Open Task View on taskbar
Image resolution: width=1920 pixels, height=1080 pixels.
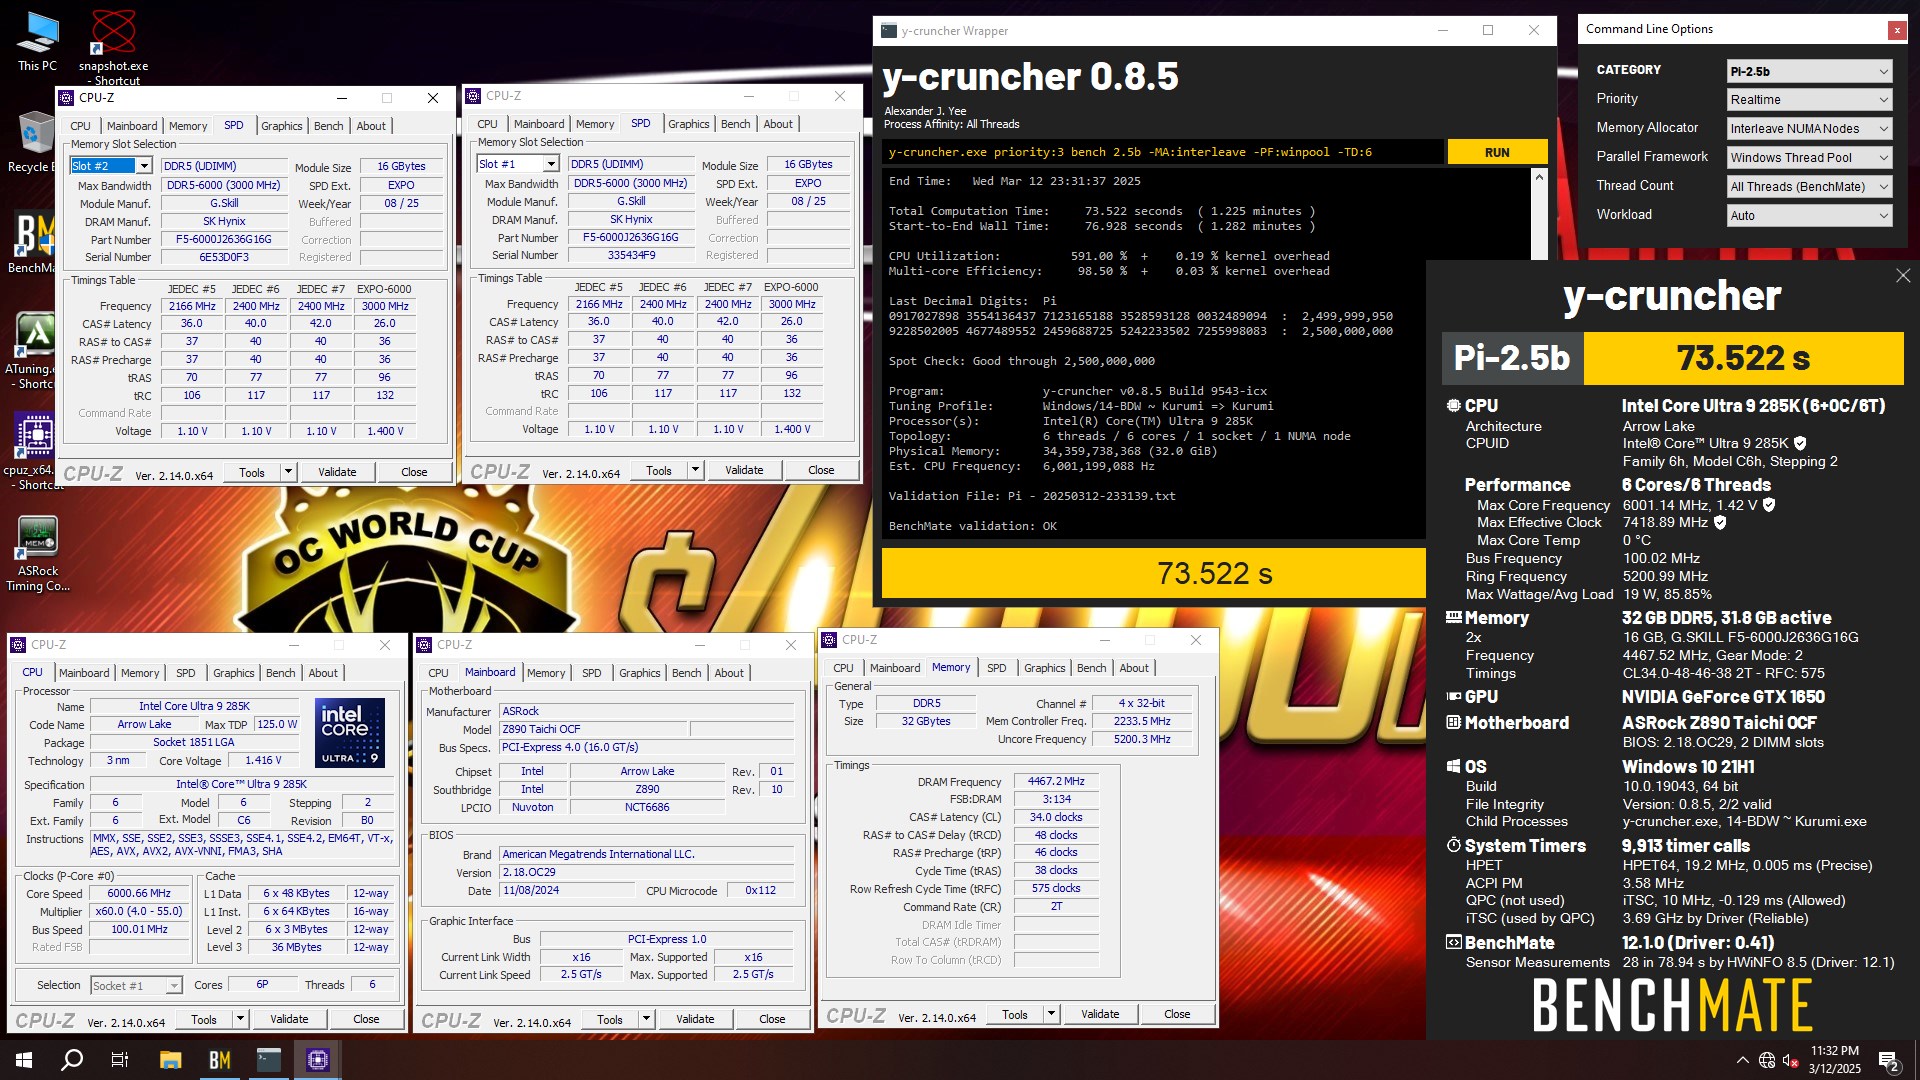click(x=120, y=1060)
